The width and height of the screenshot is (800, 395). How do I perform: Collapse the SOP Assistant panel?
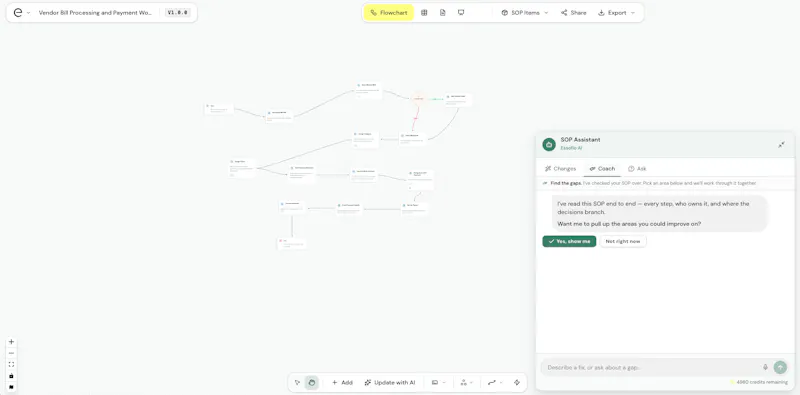click(x=781, y=145)
